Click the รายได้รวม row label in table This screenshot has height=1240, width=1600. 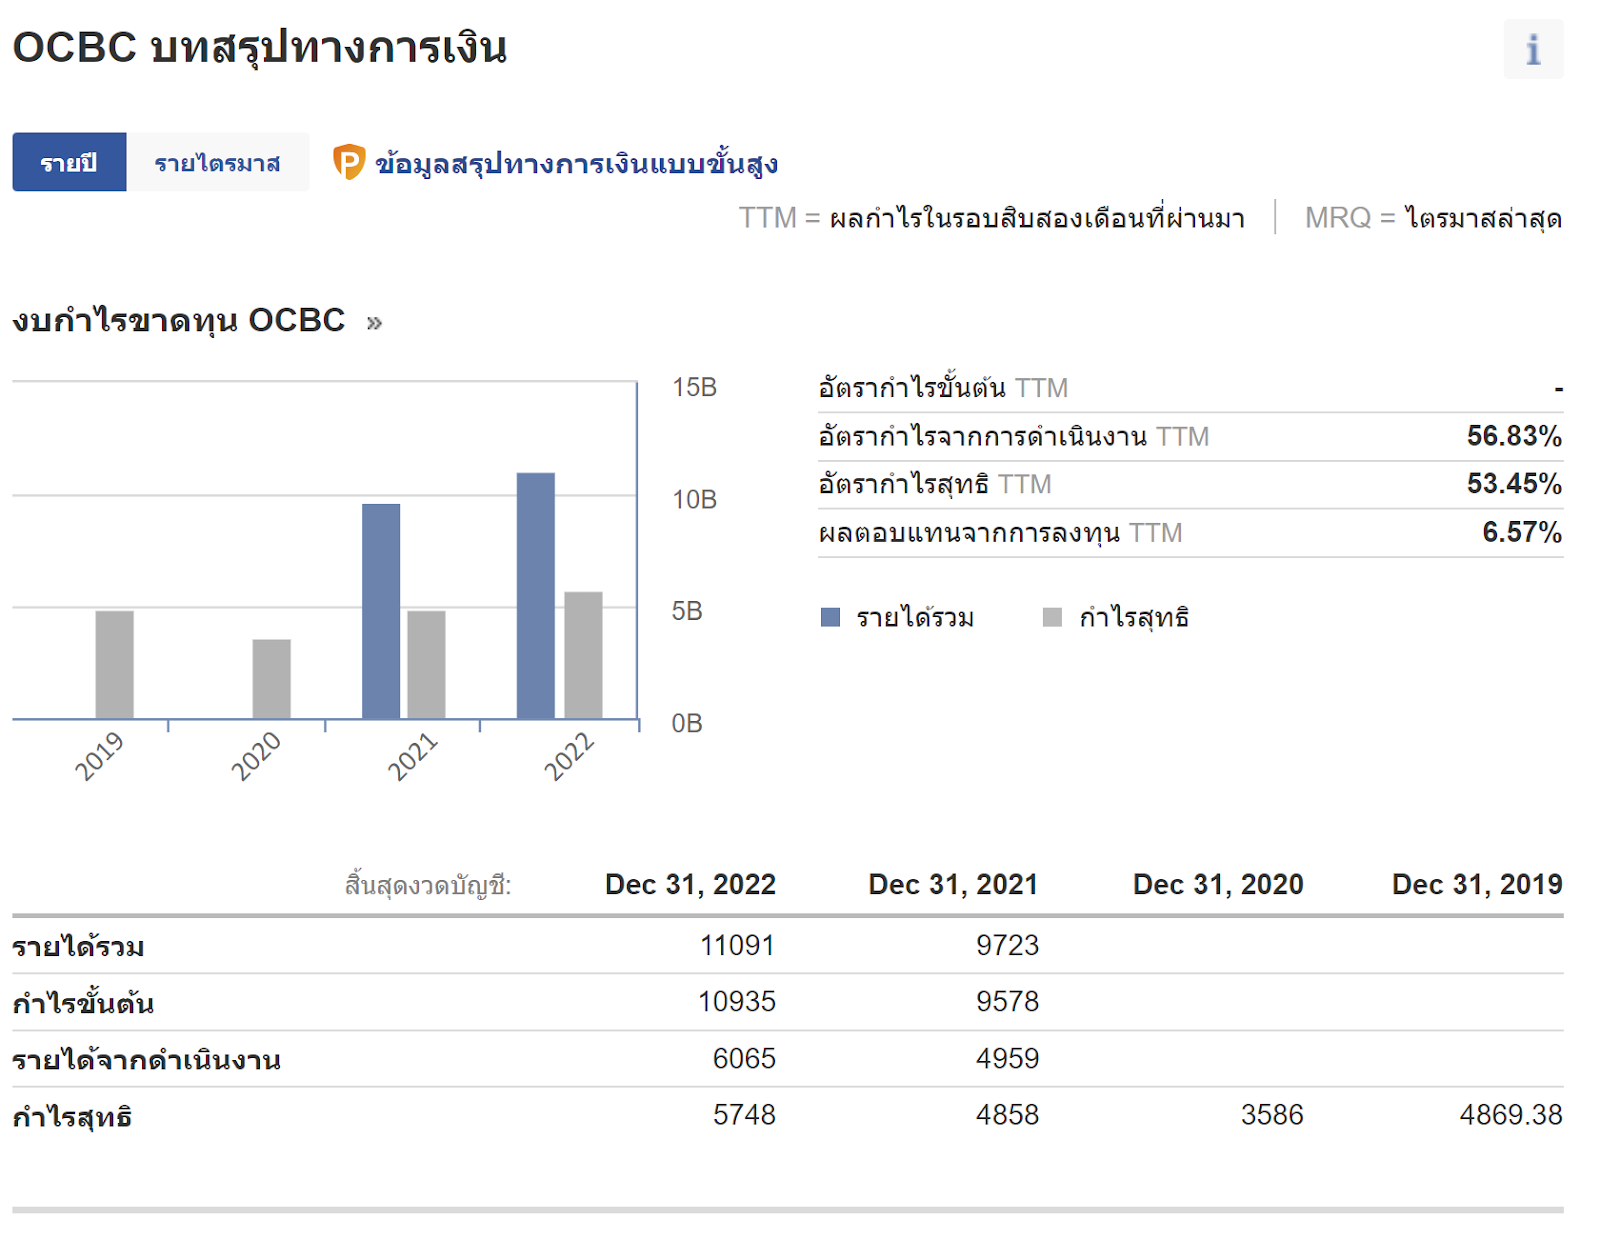78,946
